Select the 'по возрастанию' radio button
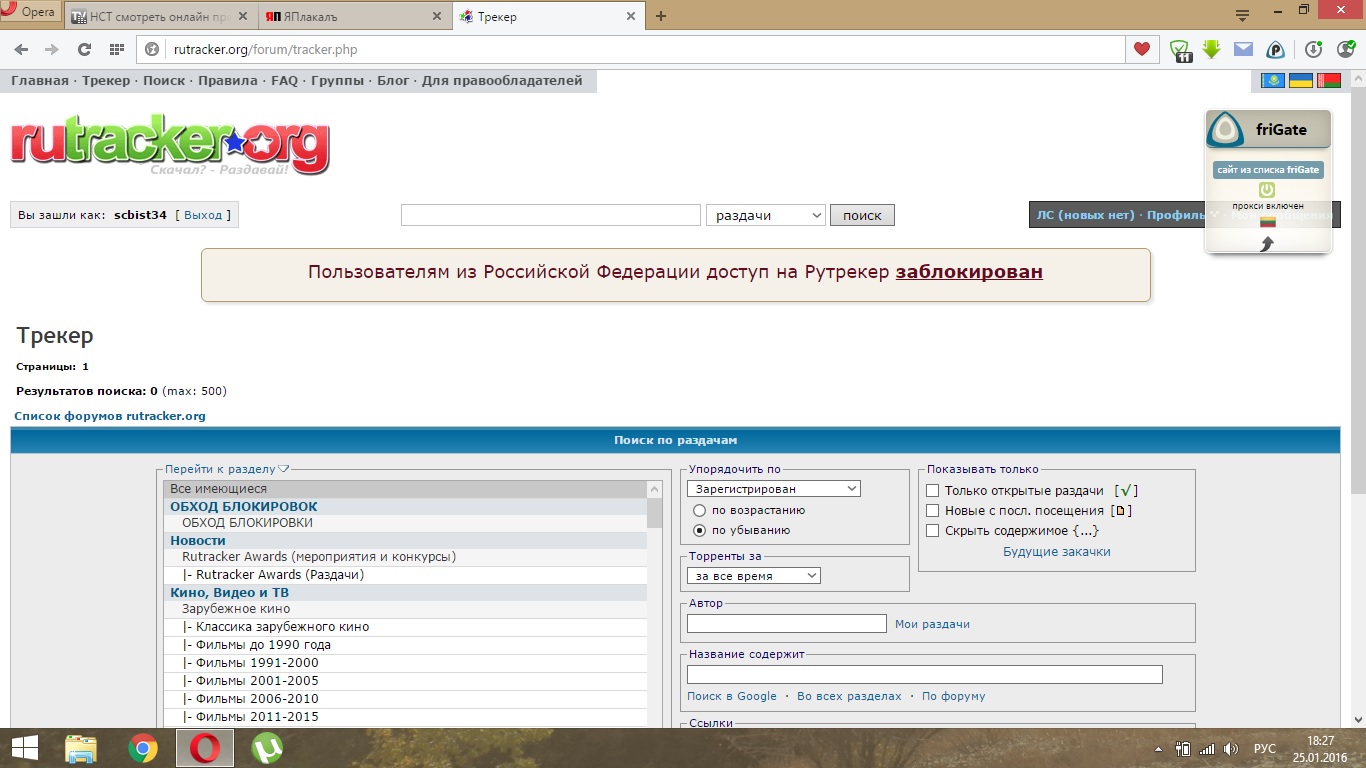Viewport: 1366px width, 768px height. click(700, 510)
